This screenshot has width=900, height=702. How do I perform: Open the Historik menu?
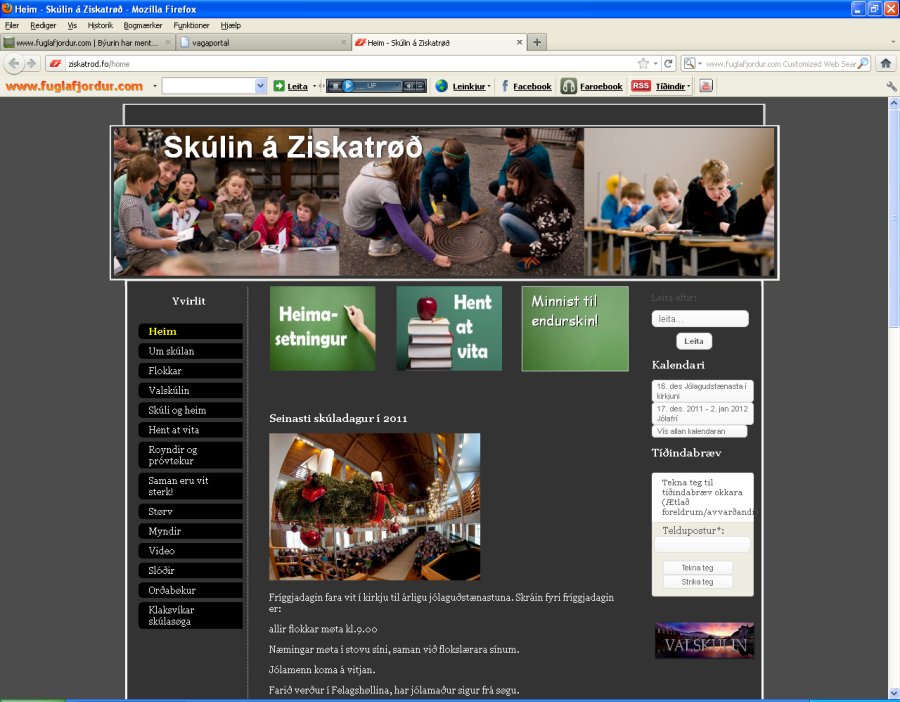(x=100, y=25)
